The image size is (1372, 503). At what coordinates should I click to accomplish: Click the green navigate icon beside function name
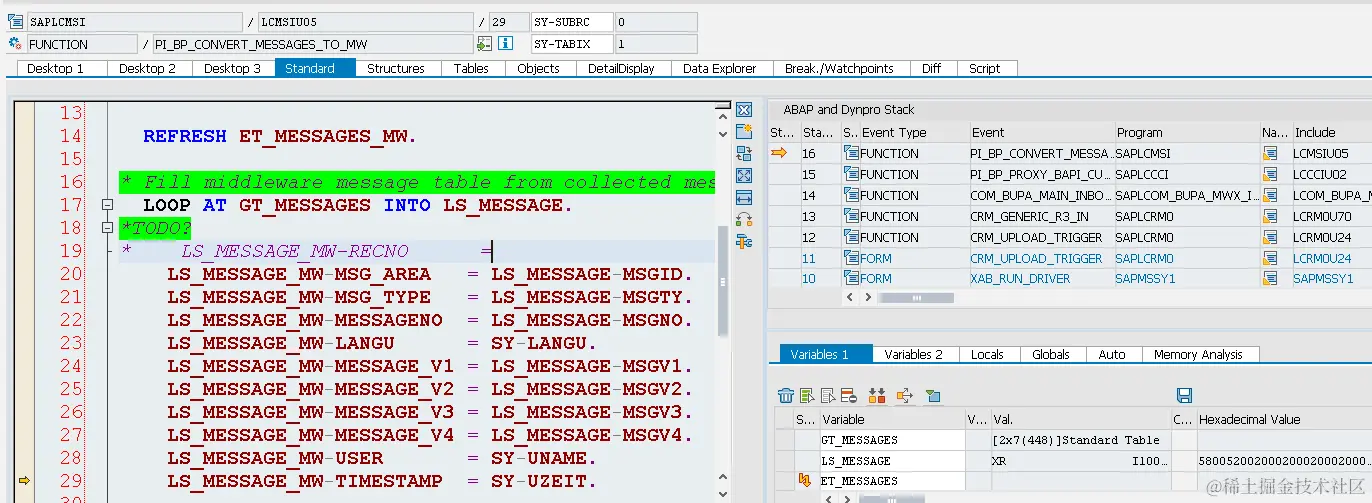click(485, 44)
